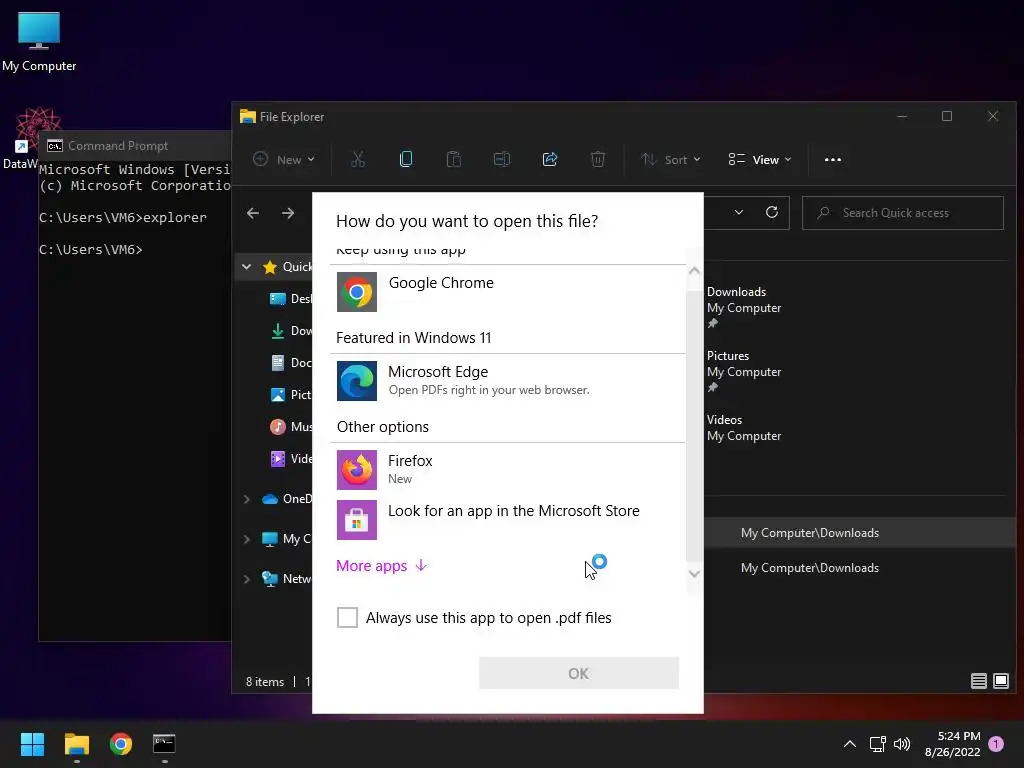Click File Explorer on the taskbar
1024x768 pixels.
pos(76,744)
